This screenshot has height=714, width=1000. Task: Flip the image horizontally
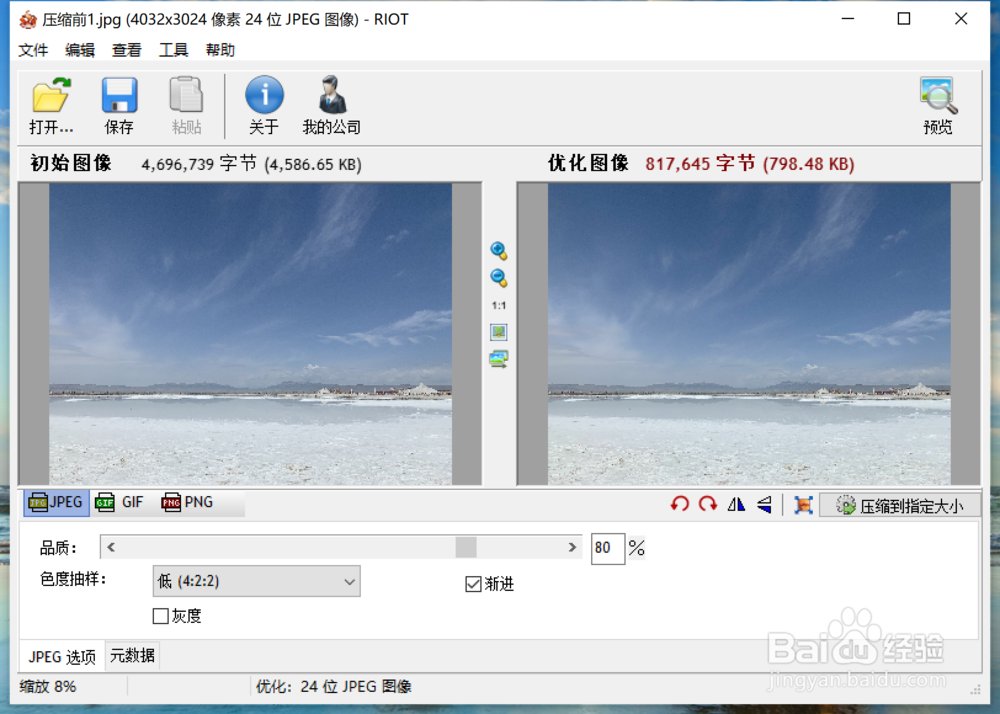click(737, 505)
